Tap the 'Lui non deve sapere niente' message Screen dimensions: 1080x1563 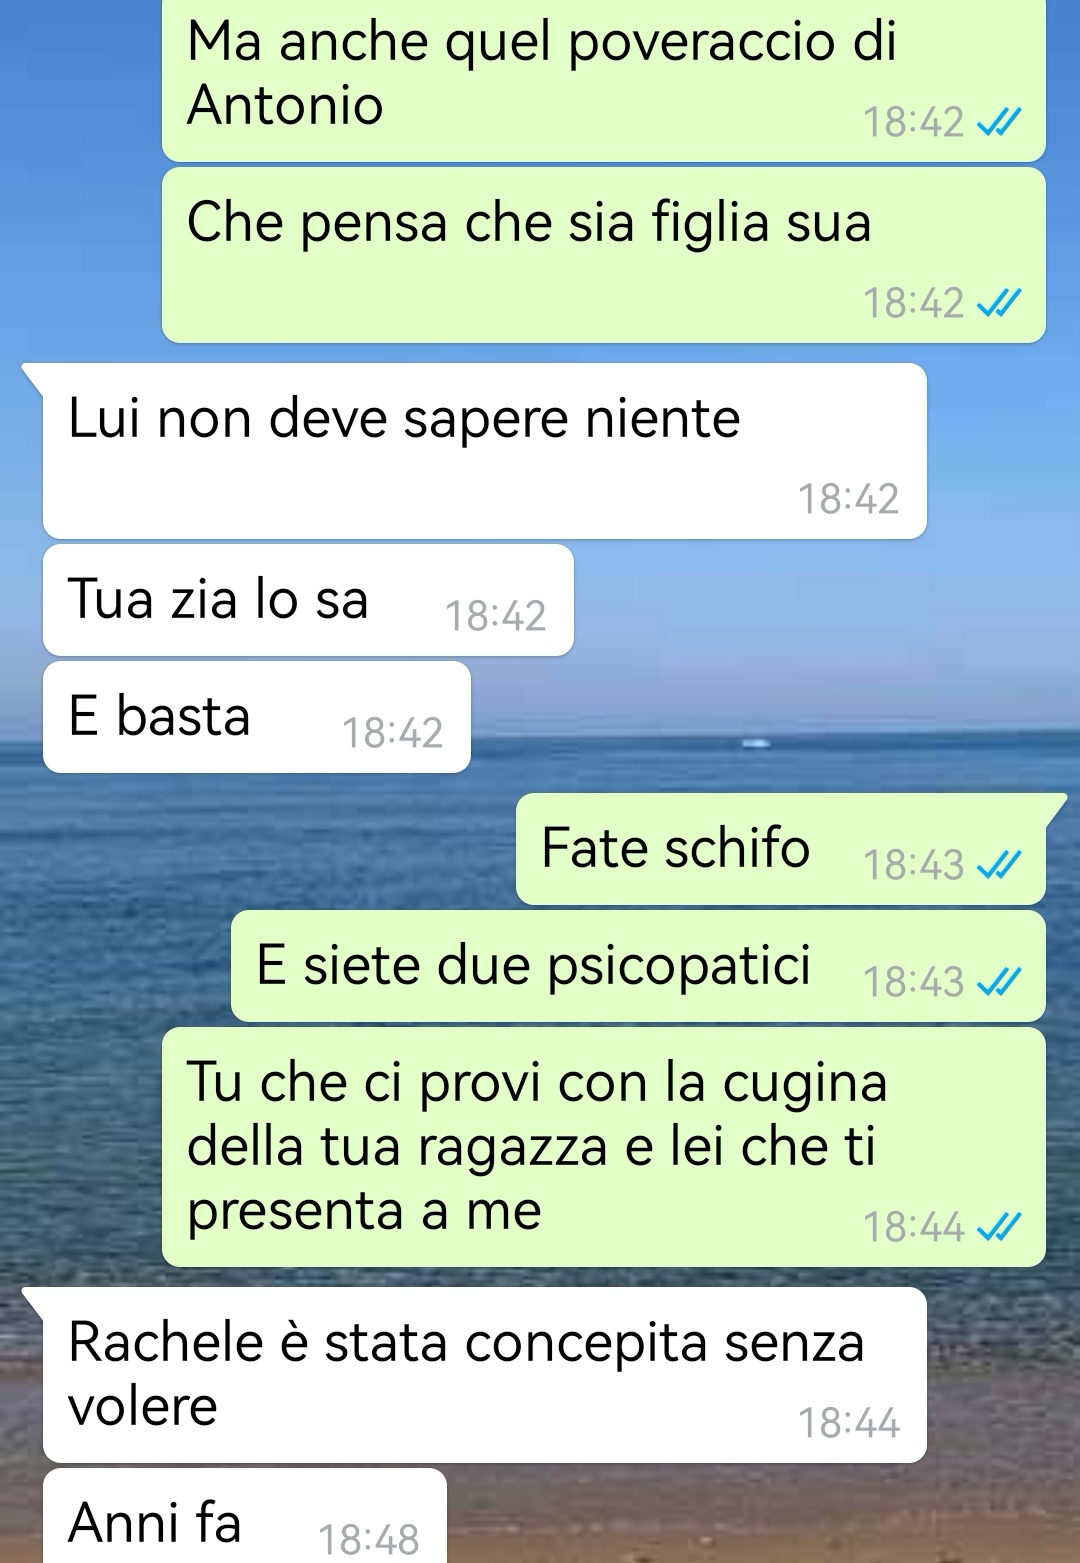[484, 451]
